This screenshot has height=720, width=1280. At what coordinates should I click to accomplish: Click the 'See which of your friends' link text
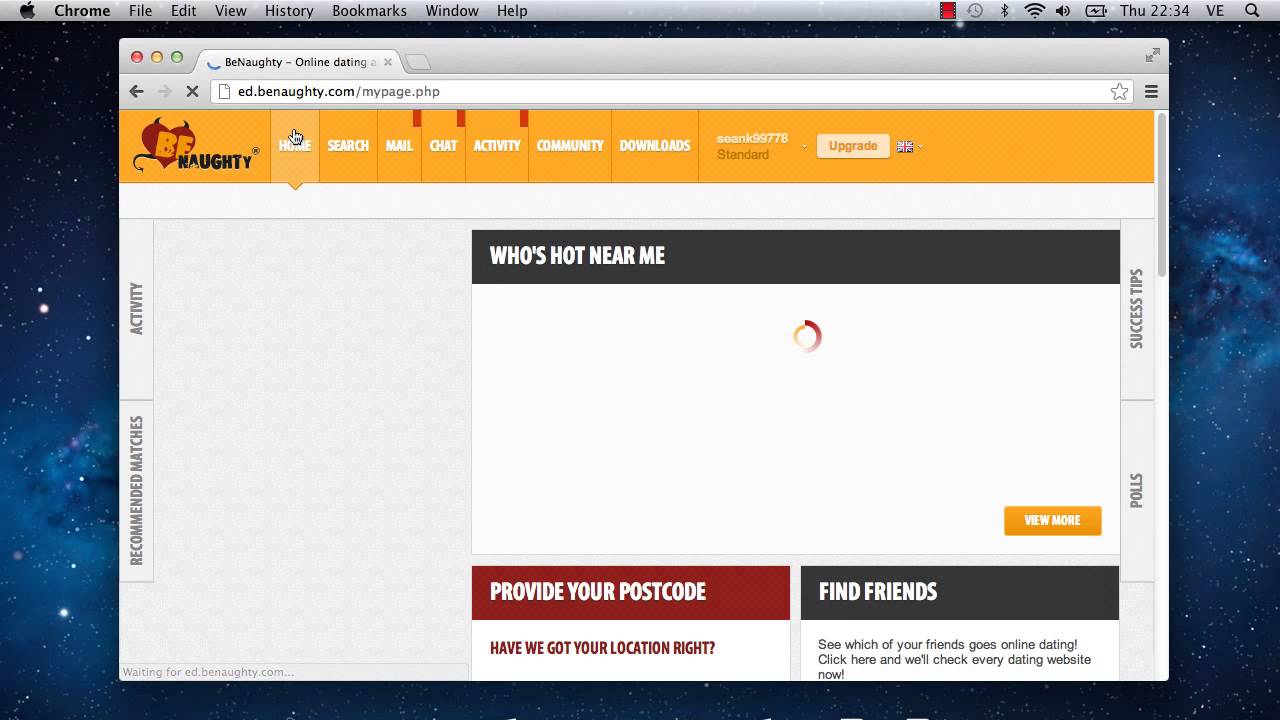pyautogui.click(x=954, y=659)
